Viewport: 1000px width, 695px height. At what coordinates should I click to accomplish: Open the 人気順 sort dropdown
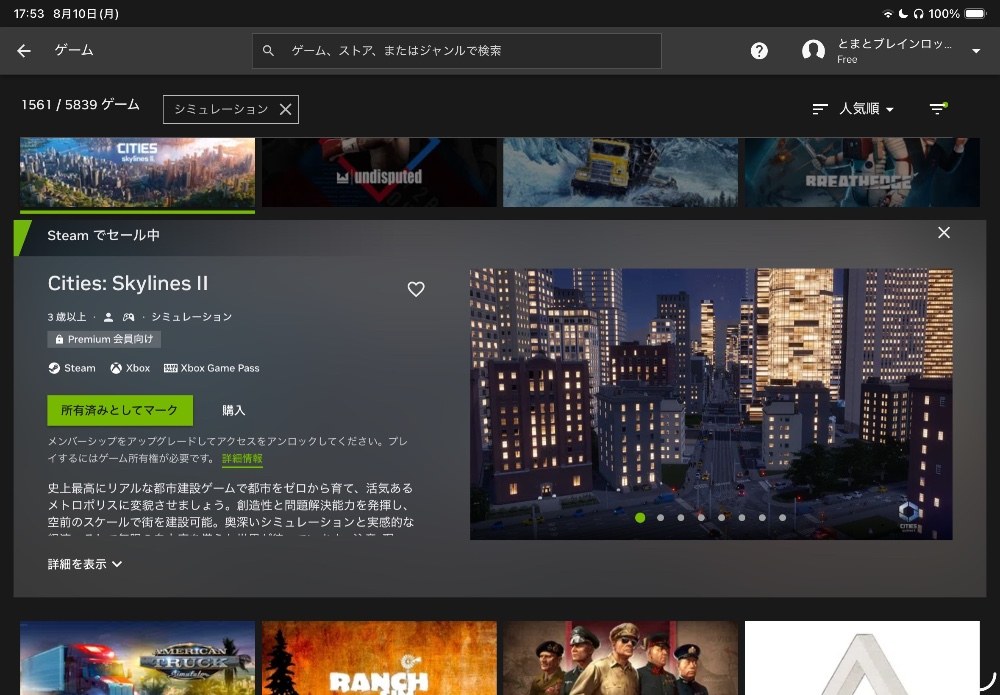(x=853, y=109)
